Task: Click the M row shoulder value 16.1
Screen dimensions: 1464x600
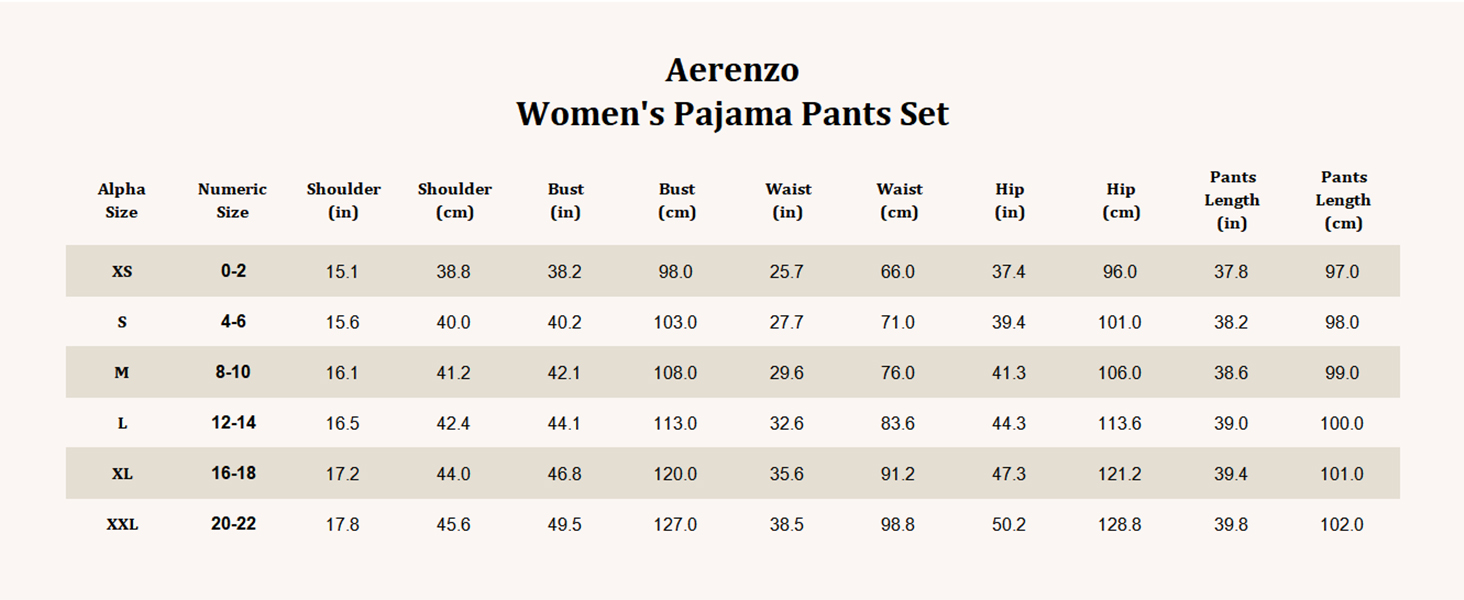Action: 342,373
